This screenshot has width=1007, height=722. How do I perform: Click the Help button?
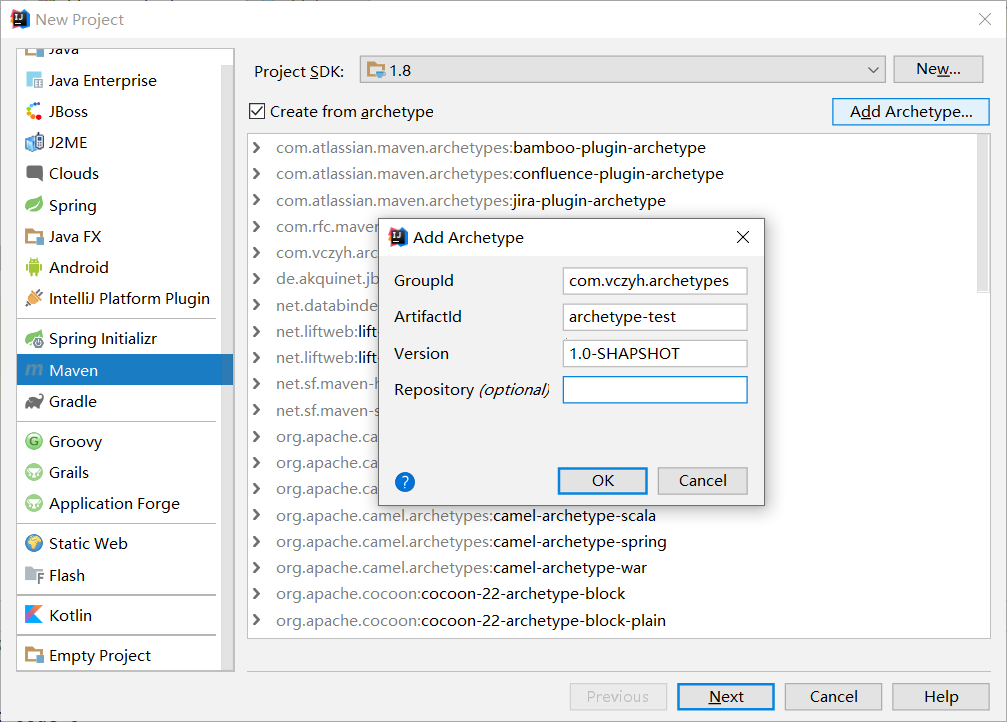941,696
